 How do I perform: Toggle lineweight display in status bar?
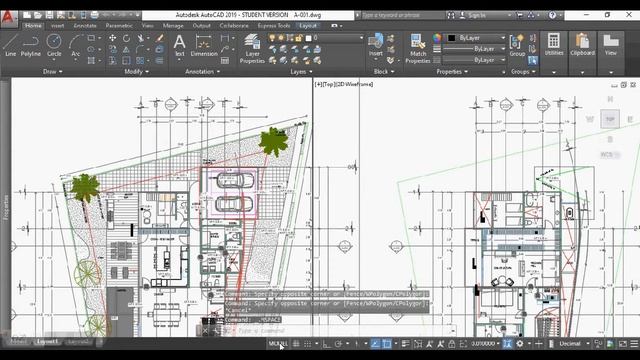click(x=405, y=344)
